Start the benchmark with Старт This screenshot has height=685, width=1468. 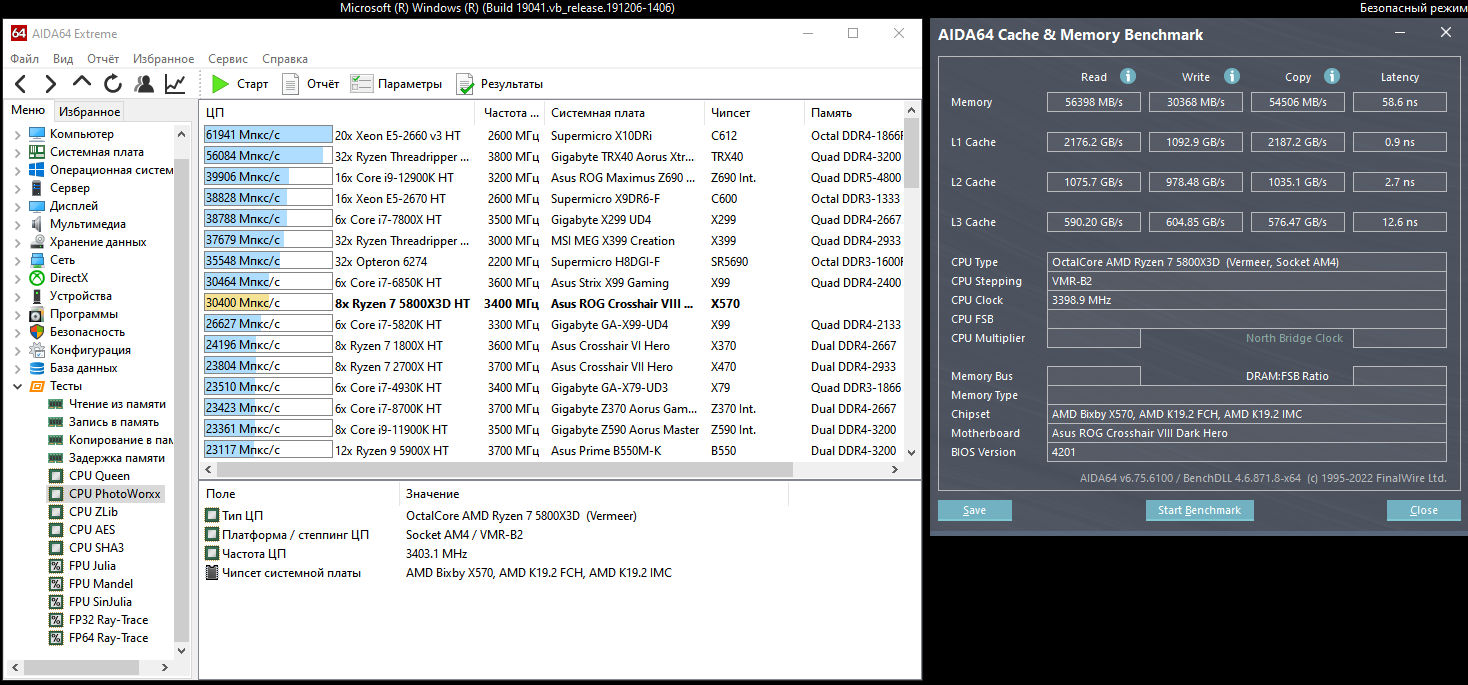(240, 84)
